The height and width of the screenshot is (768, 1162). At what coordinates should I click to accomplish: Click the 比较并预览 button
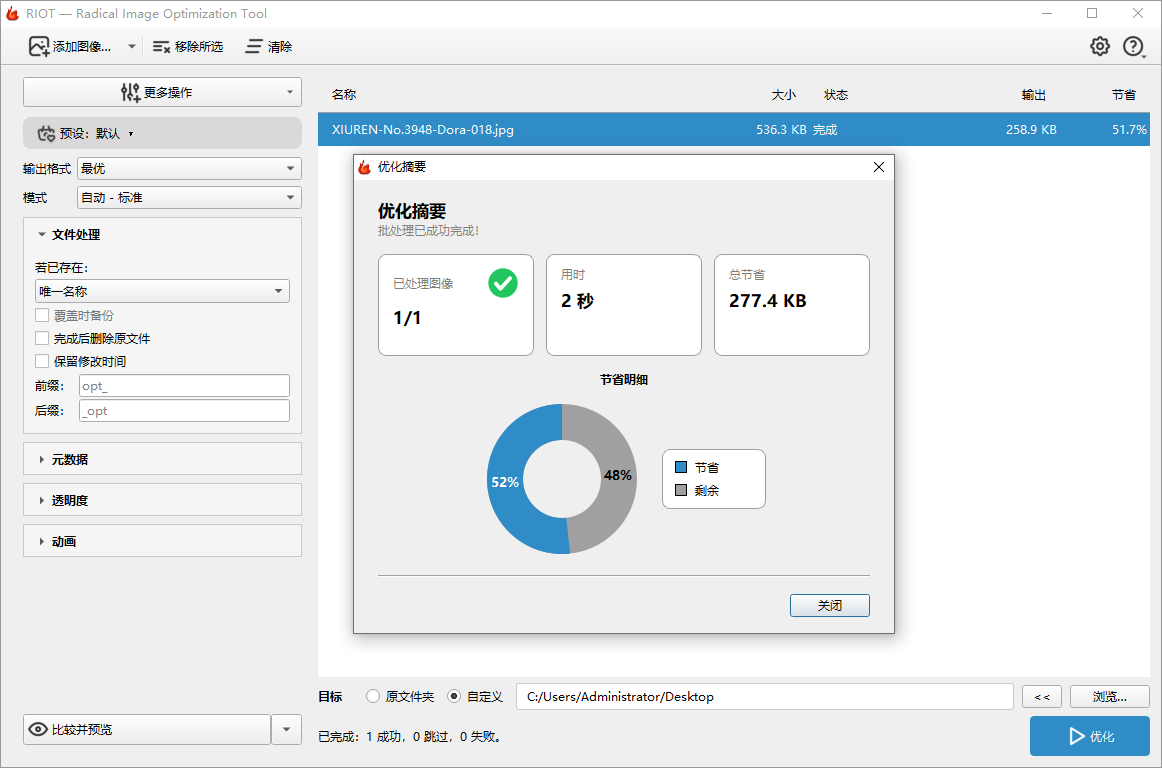coord(147,729)
